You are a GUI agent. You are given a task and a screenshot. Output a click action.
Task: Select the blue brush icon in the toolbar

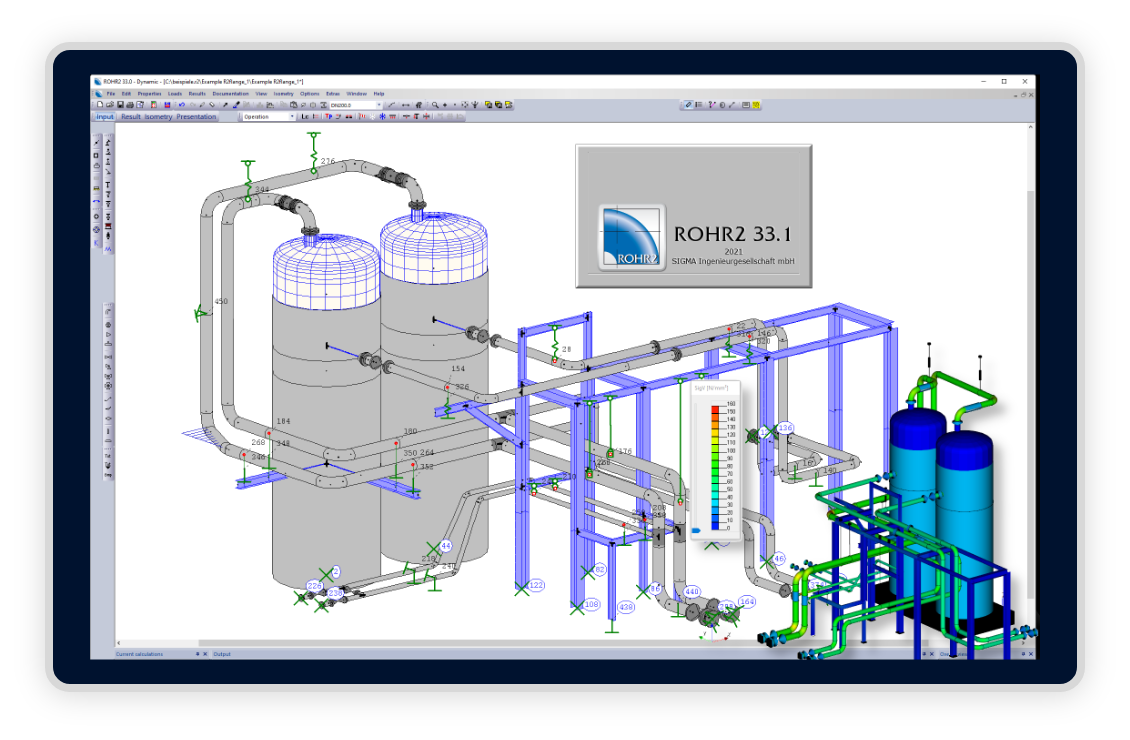point(236,105)
